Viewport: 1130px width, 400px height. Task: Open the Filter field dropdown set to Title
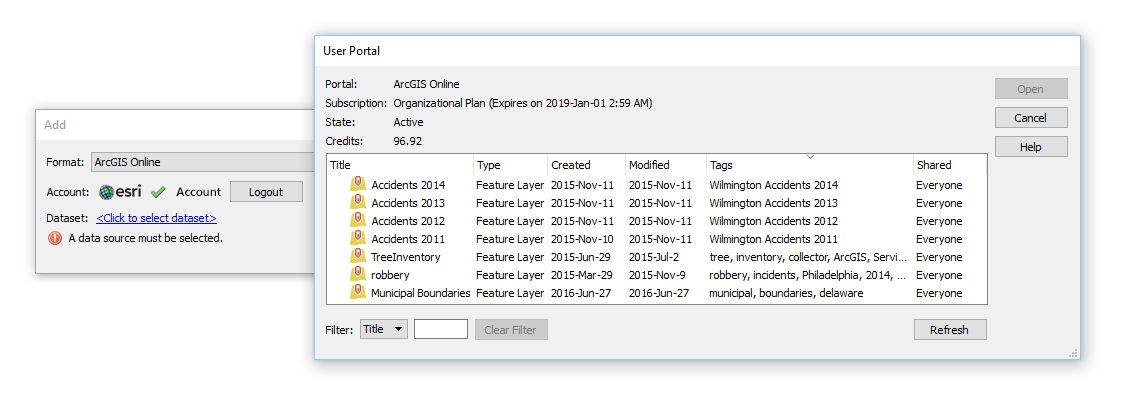[x=383, y=329]
